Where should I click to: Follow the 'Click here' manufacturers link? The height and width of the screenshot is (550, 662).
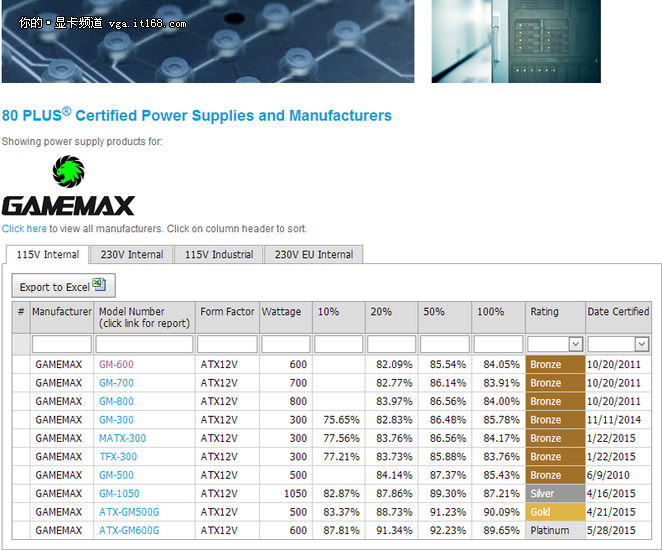click(24, 229)
